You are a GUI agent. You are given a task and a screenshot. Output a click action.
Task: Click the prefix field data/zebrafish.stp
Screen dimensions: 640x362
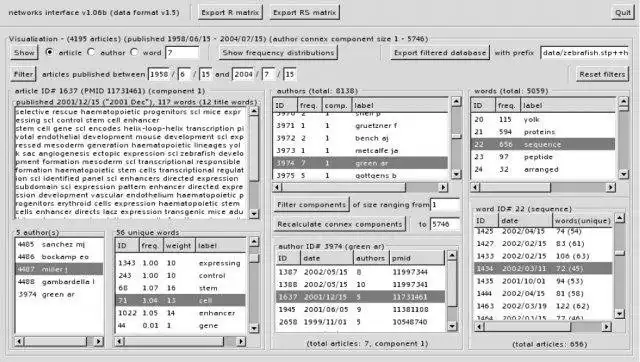click(584, 53)
